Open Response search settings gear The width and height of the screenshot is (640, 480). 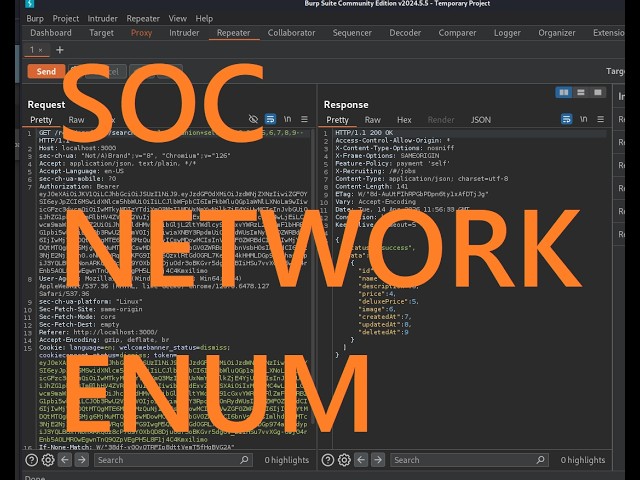pos(344,460)
